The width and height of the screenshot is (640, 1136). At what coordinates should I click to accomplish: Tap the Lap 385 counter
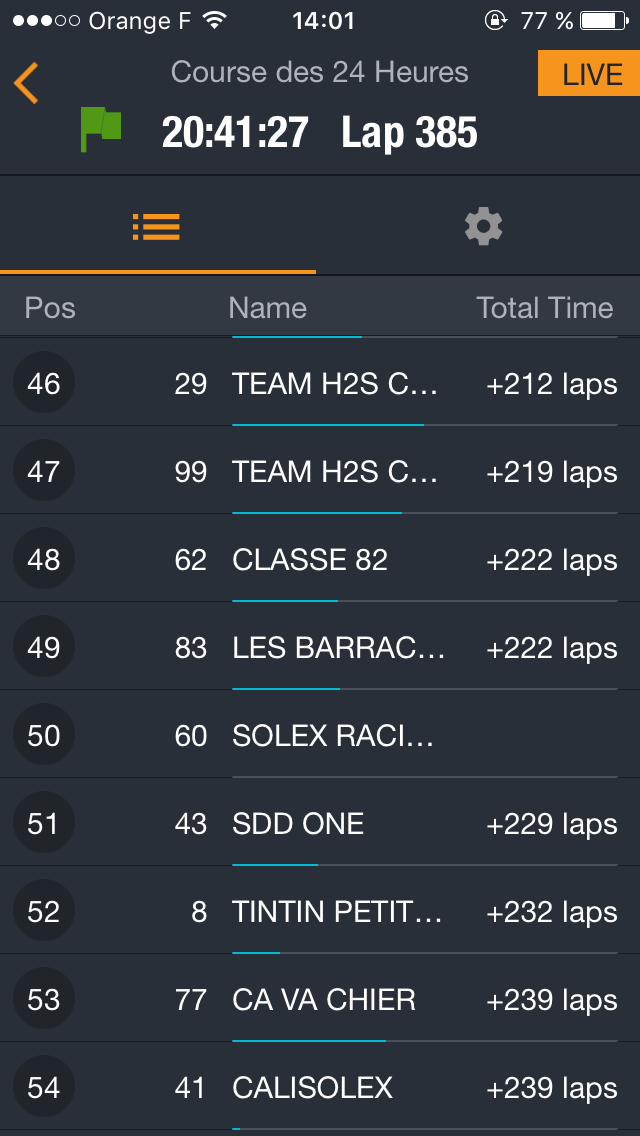[409, 133]
